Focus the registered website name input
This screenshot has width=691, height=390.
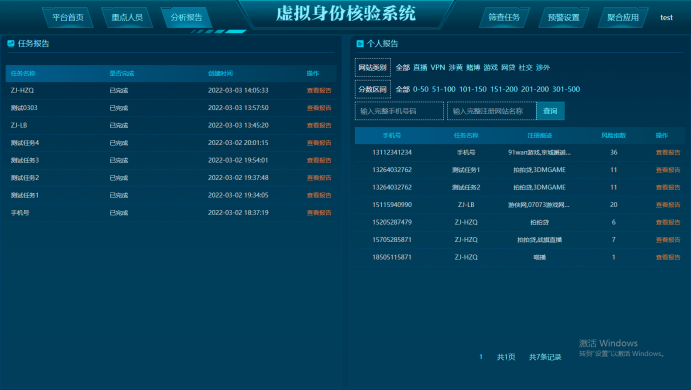492,111
